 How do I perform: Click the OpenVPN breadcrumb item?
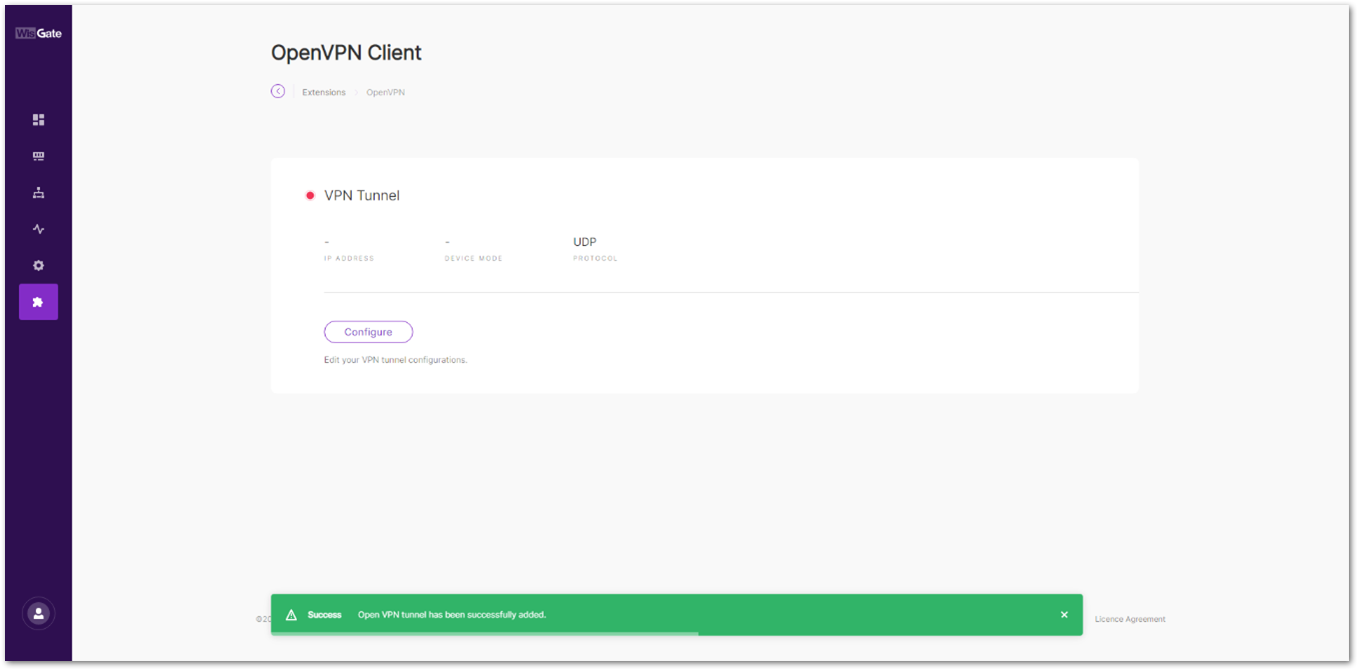click(385, 92)
